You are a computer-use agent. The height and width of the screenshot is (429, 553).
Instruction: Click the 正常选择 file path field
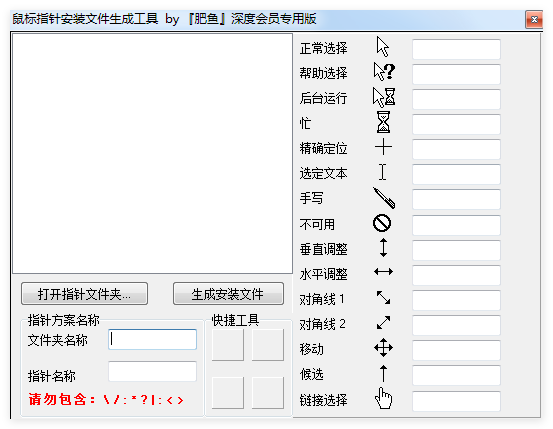click(456, 49)
